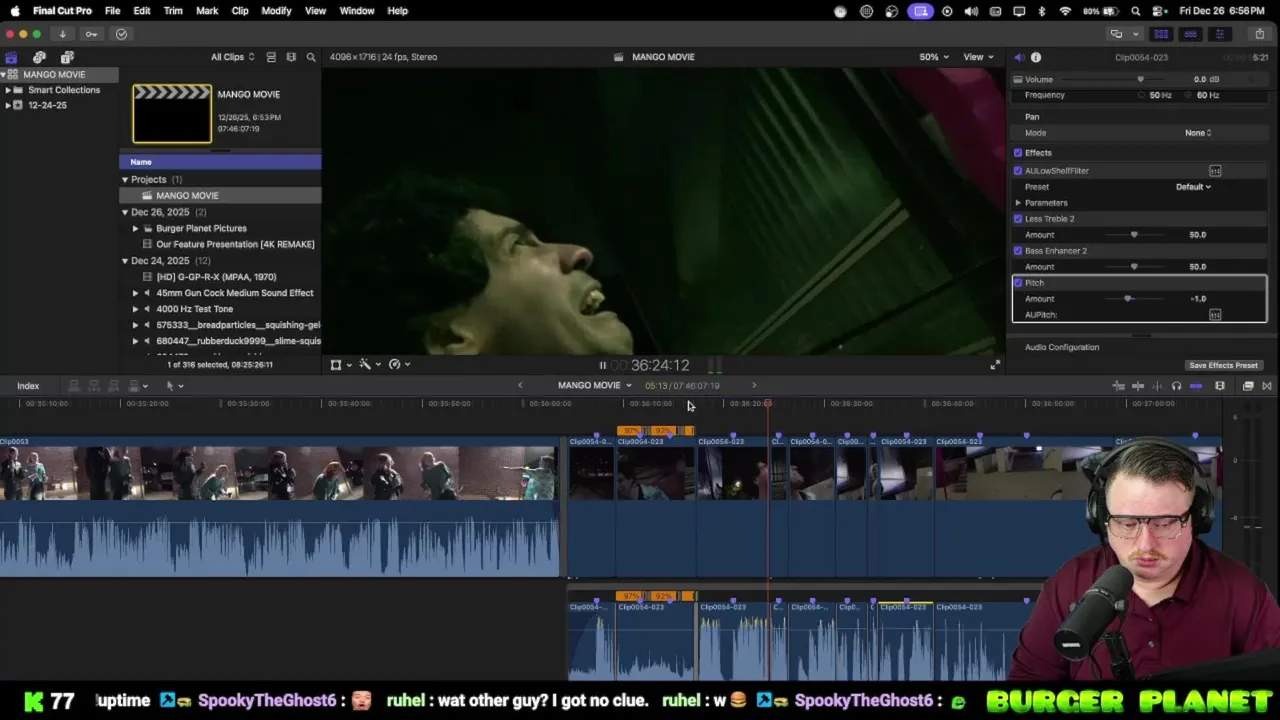Open the Trim menu
This screenshot has width=1280, height=720.
pyautogui.click(x=173, y=11)
